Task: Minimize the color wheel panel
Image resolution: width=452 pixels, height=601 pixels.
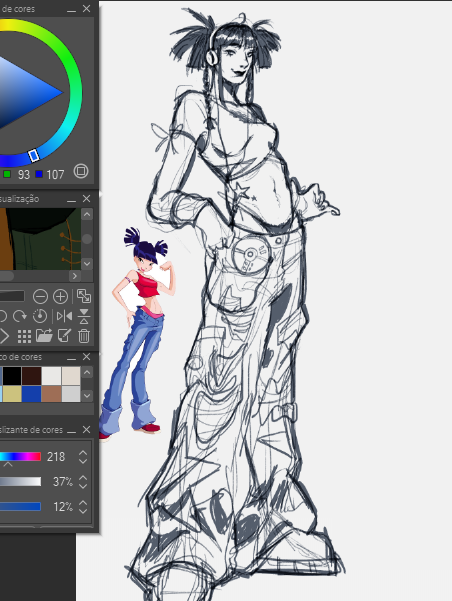Action: (71, 9)
